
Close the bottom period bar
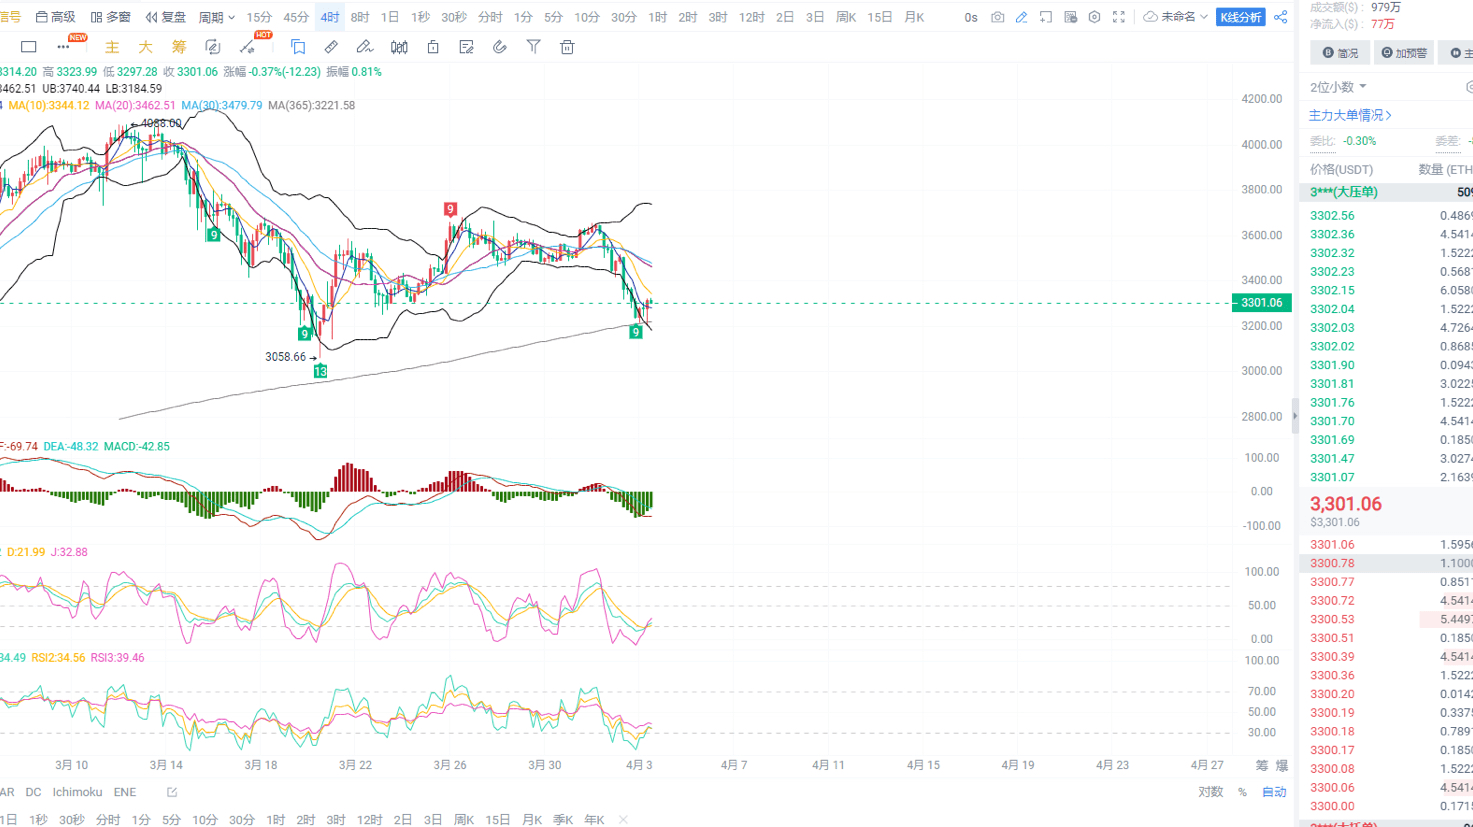623,820
